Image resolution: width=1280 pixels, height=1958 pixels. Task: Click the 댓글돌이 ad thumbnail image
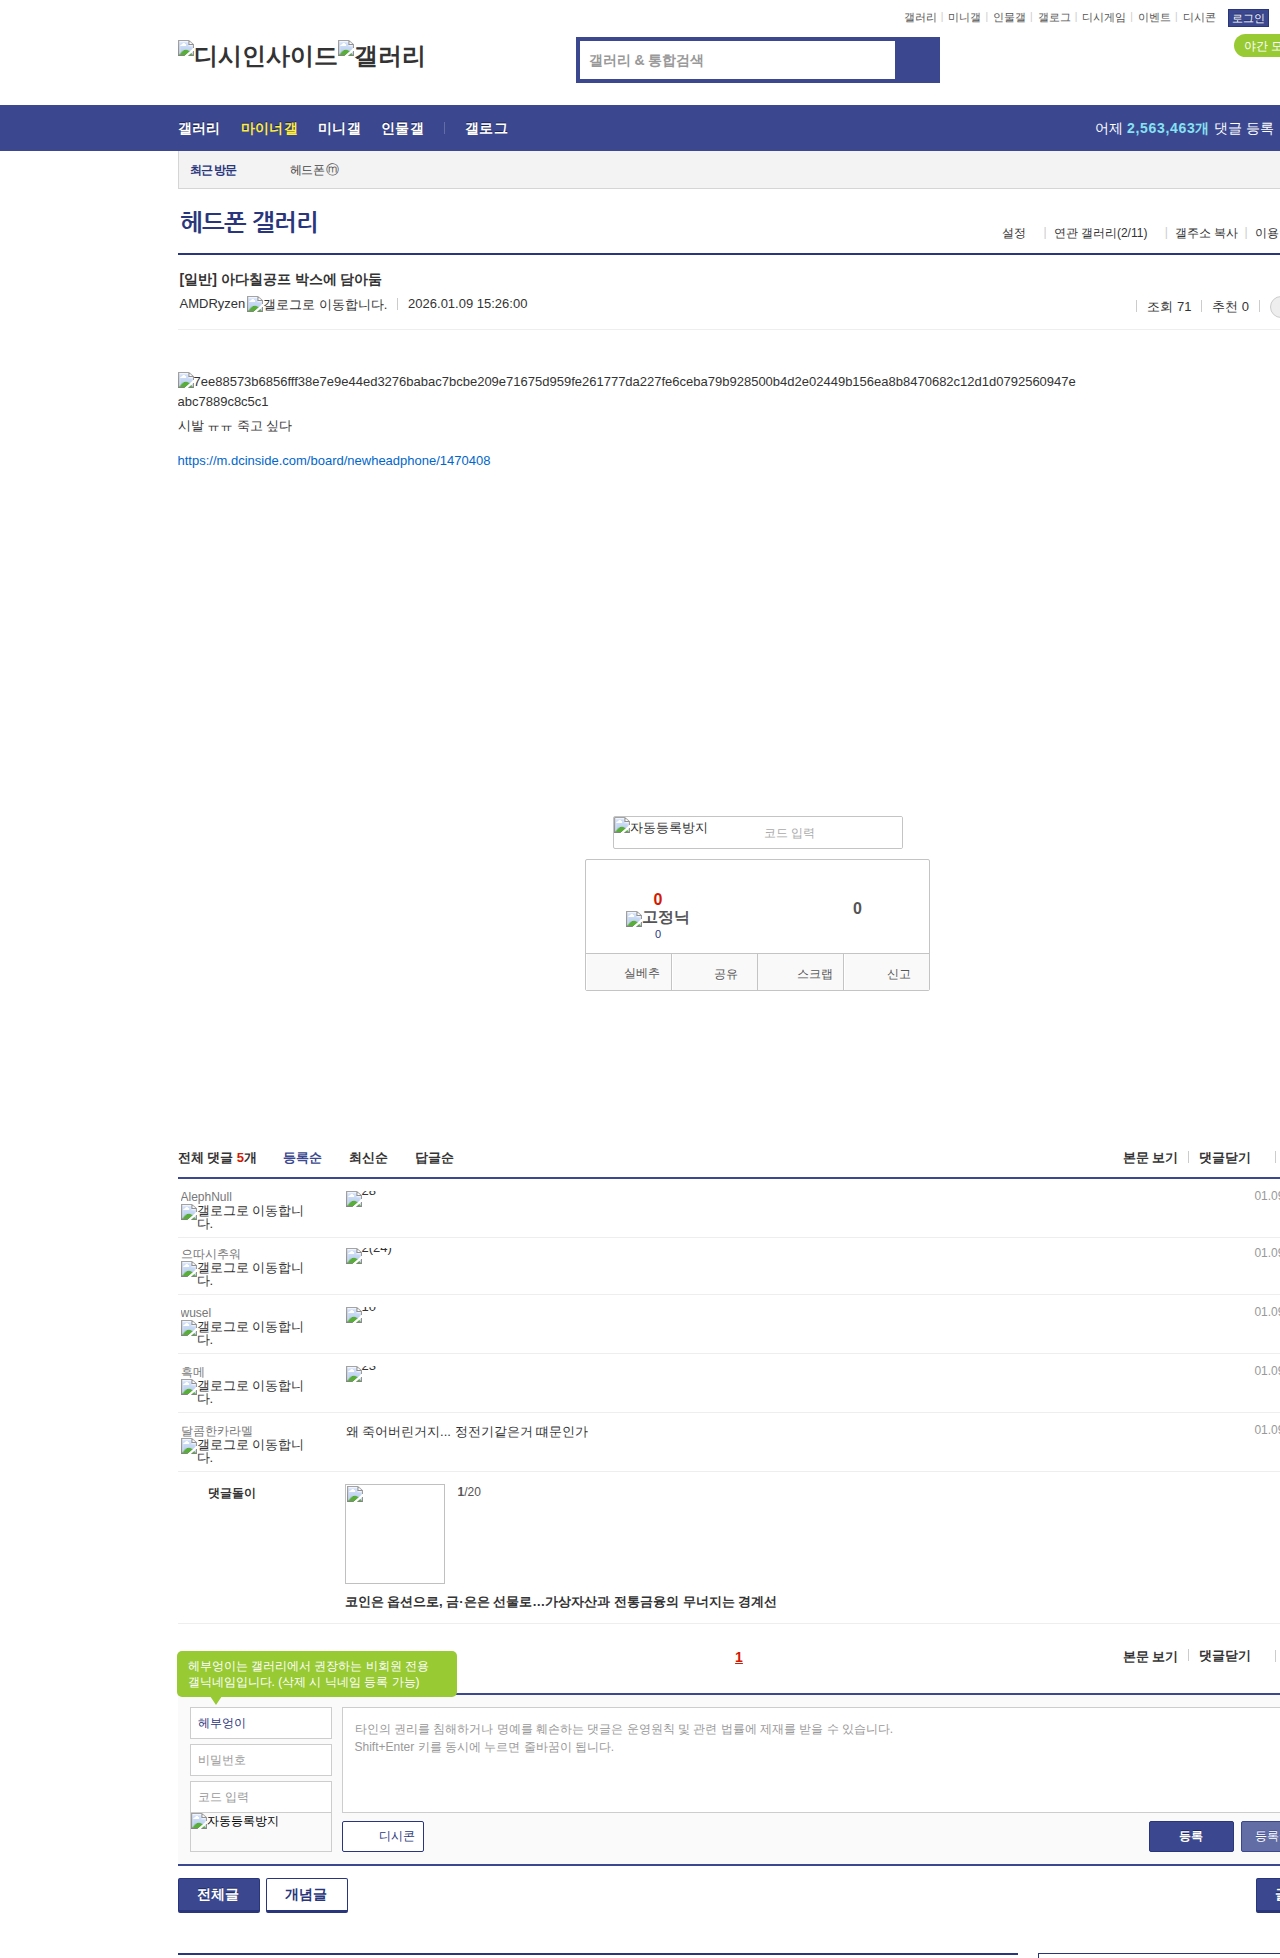[x=394, y=1533]
